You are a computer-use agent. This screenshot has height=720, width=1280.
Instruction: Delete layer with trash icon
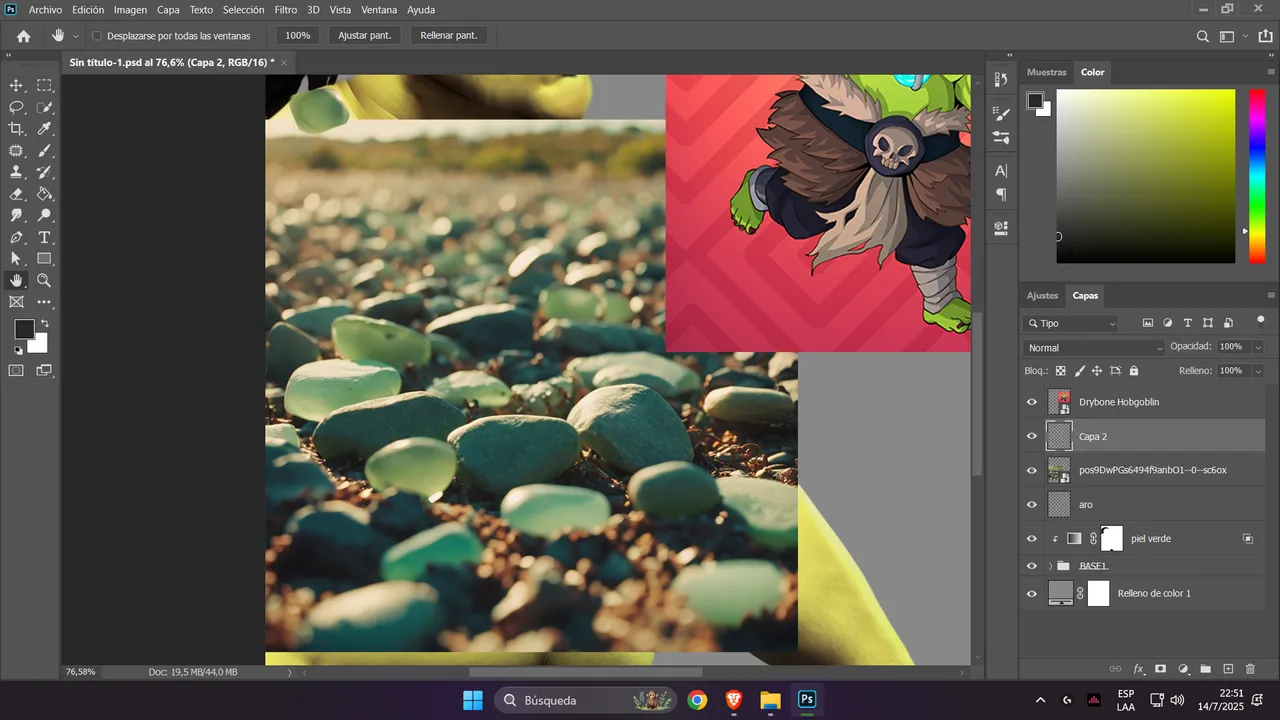1251,669
